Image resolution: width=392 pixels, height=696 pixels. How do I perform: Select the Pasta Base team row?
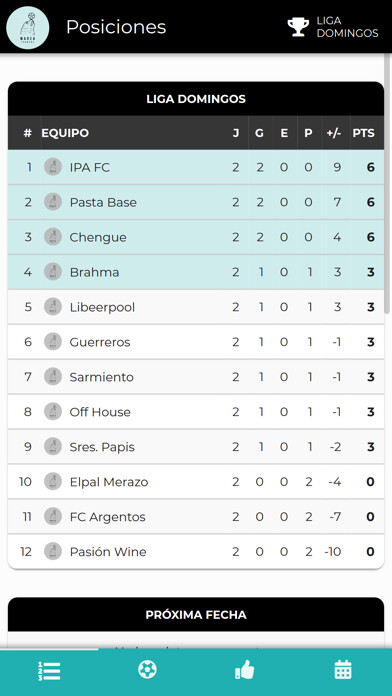196,202
